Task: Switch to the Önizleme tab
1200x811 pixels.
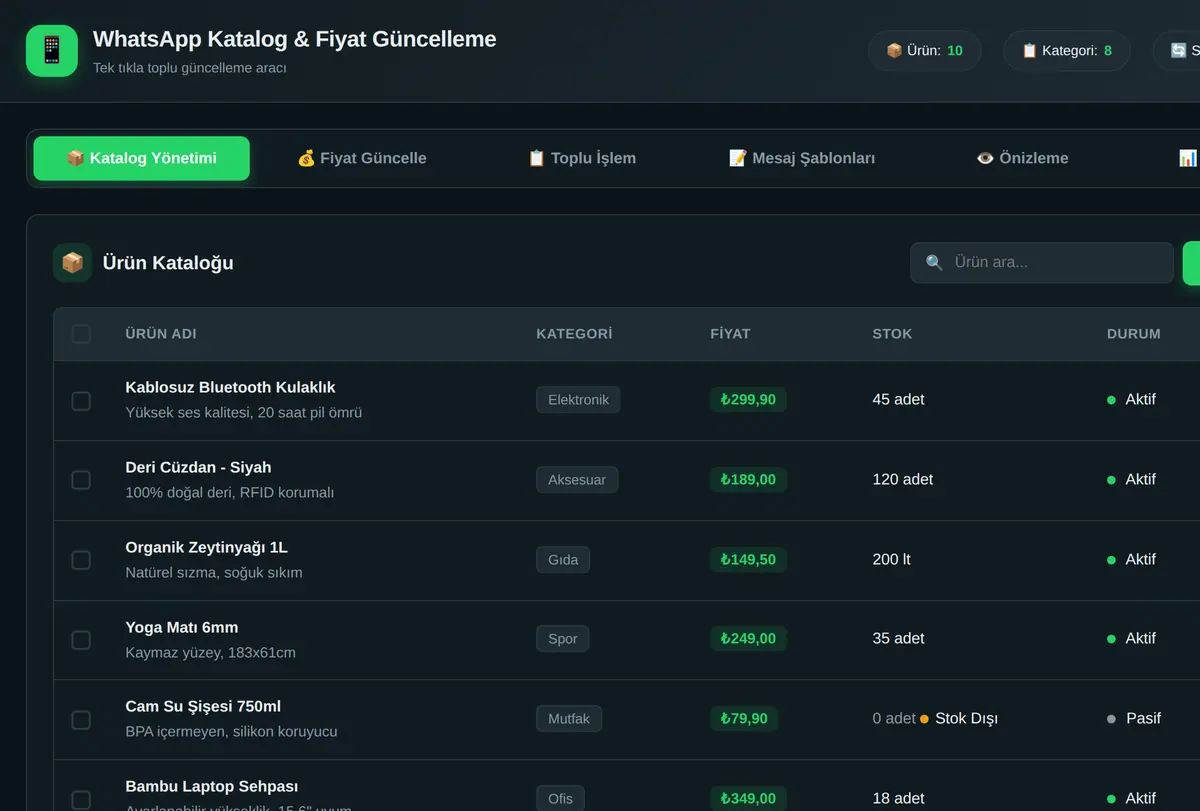Action: 1022,158
